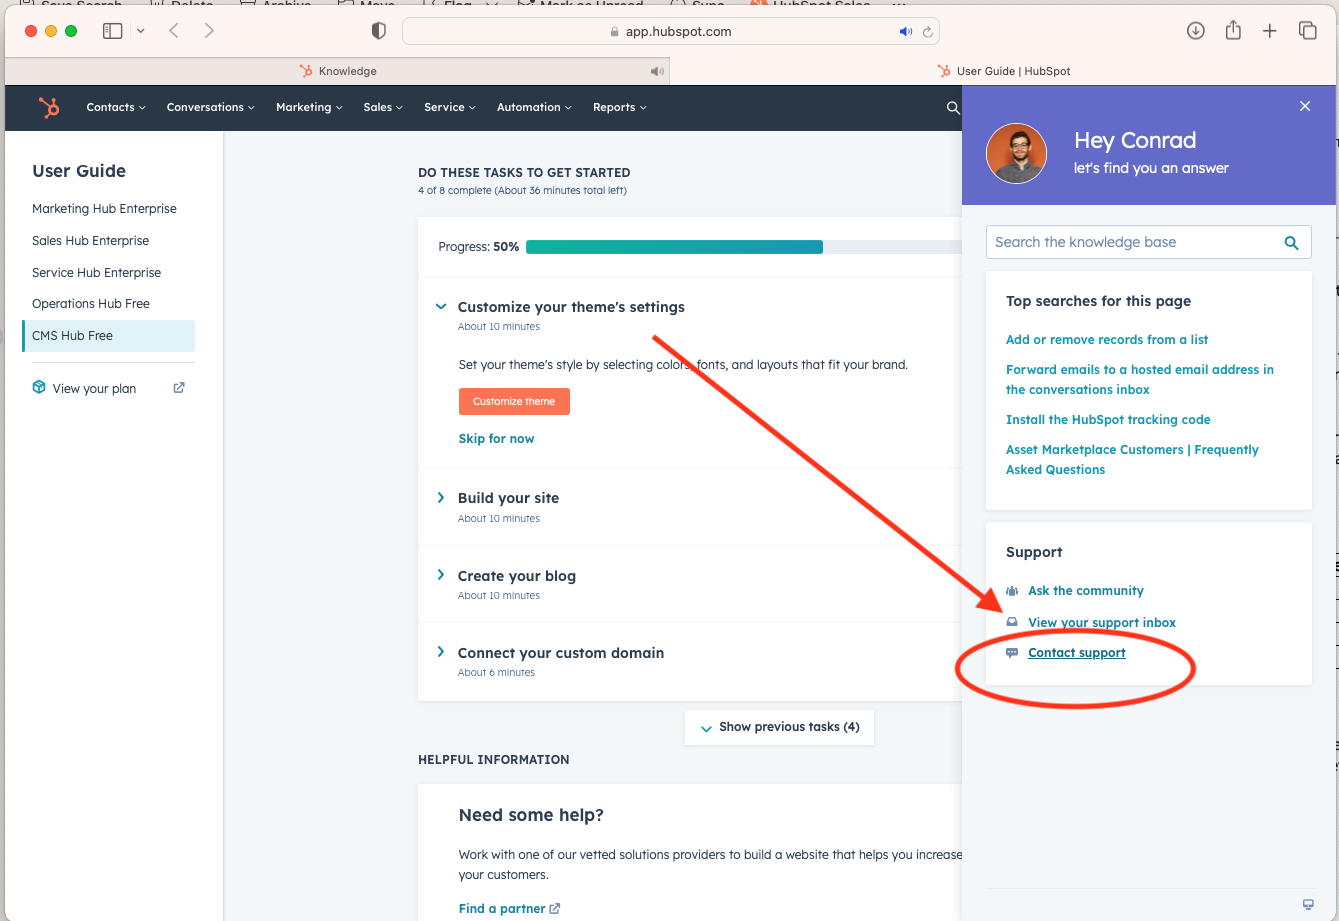The height and width of the screenshot is (921, 1339).
Task: Open Safari downloads icon
Action: click(1195, 31)
